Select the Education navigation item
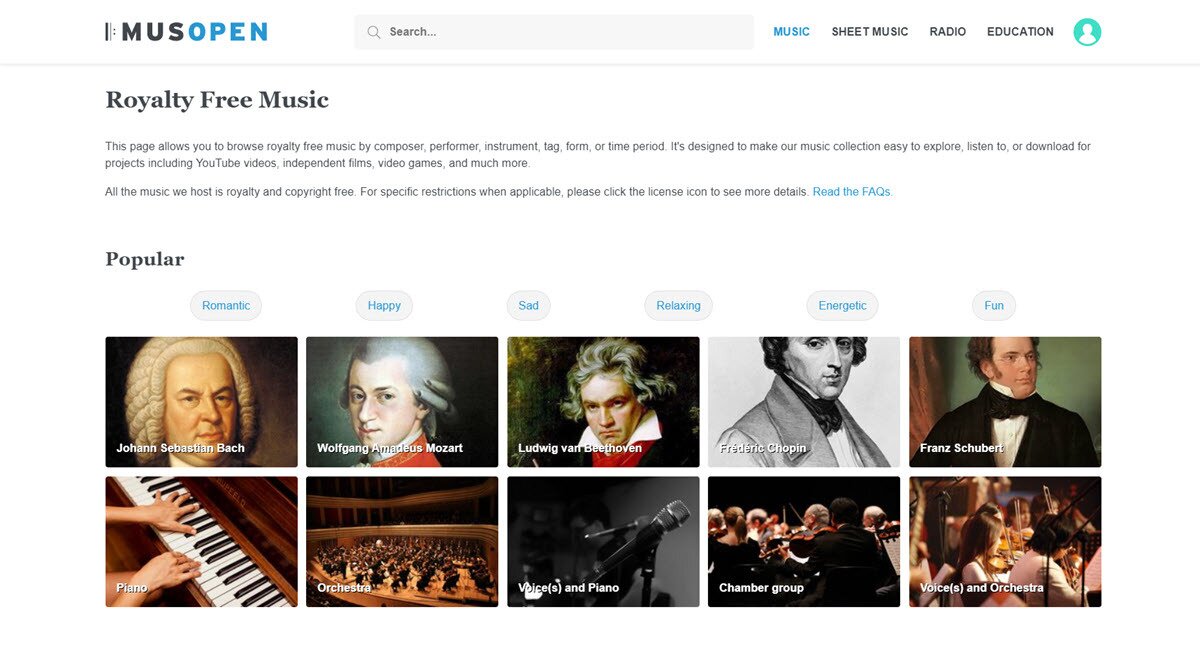Viewport: 1200px width, 649px height. tap(1020, 32)
